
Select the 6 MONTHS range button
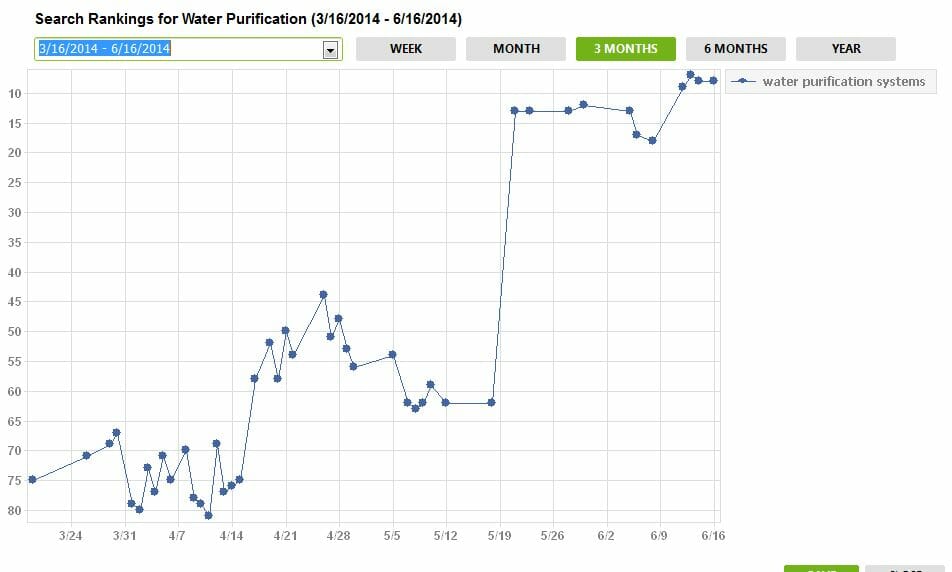[736, 49]
